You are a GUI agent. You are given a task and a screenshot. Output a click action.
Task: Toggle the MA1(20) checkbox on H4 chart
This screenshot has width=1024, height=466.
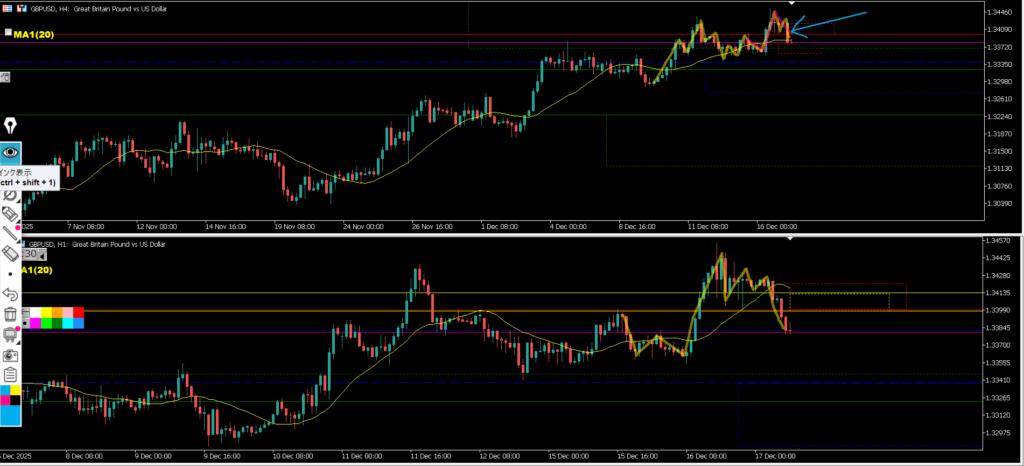pyautogui.click(x=7, y=34)
